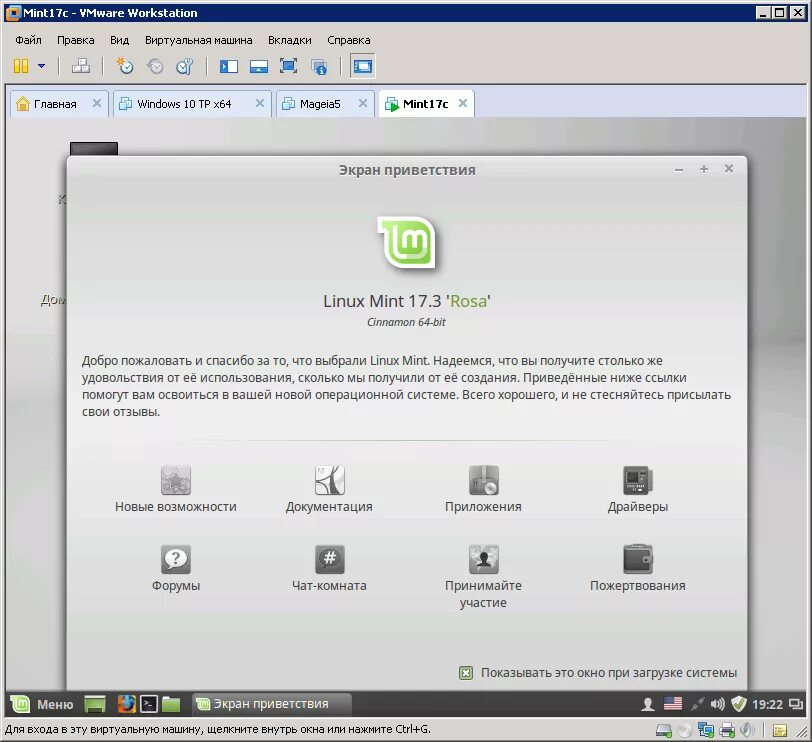Send Ctrl+Alt+Del to the virtual machine
The height and width of the screenshot is (742, 812).
click(x=80, y=66)
